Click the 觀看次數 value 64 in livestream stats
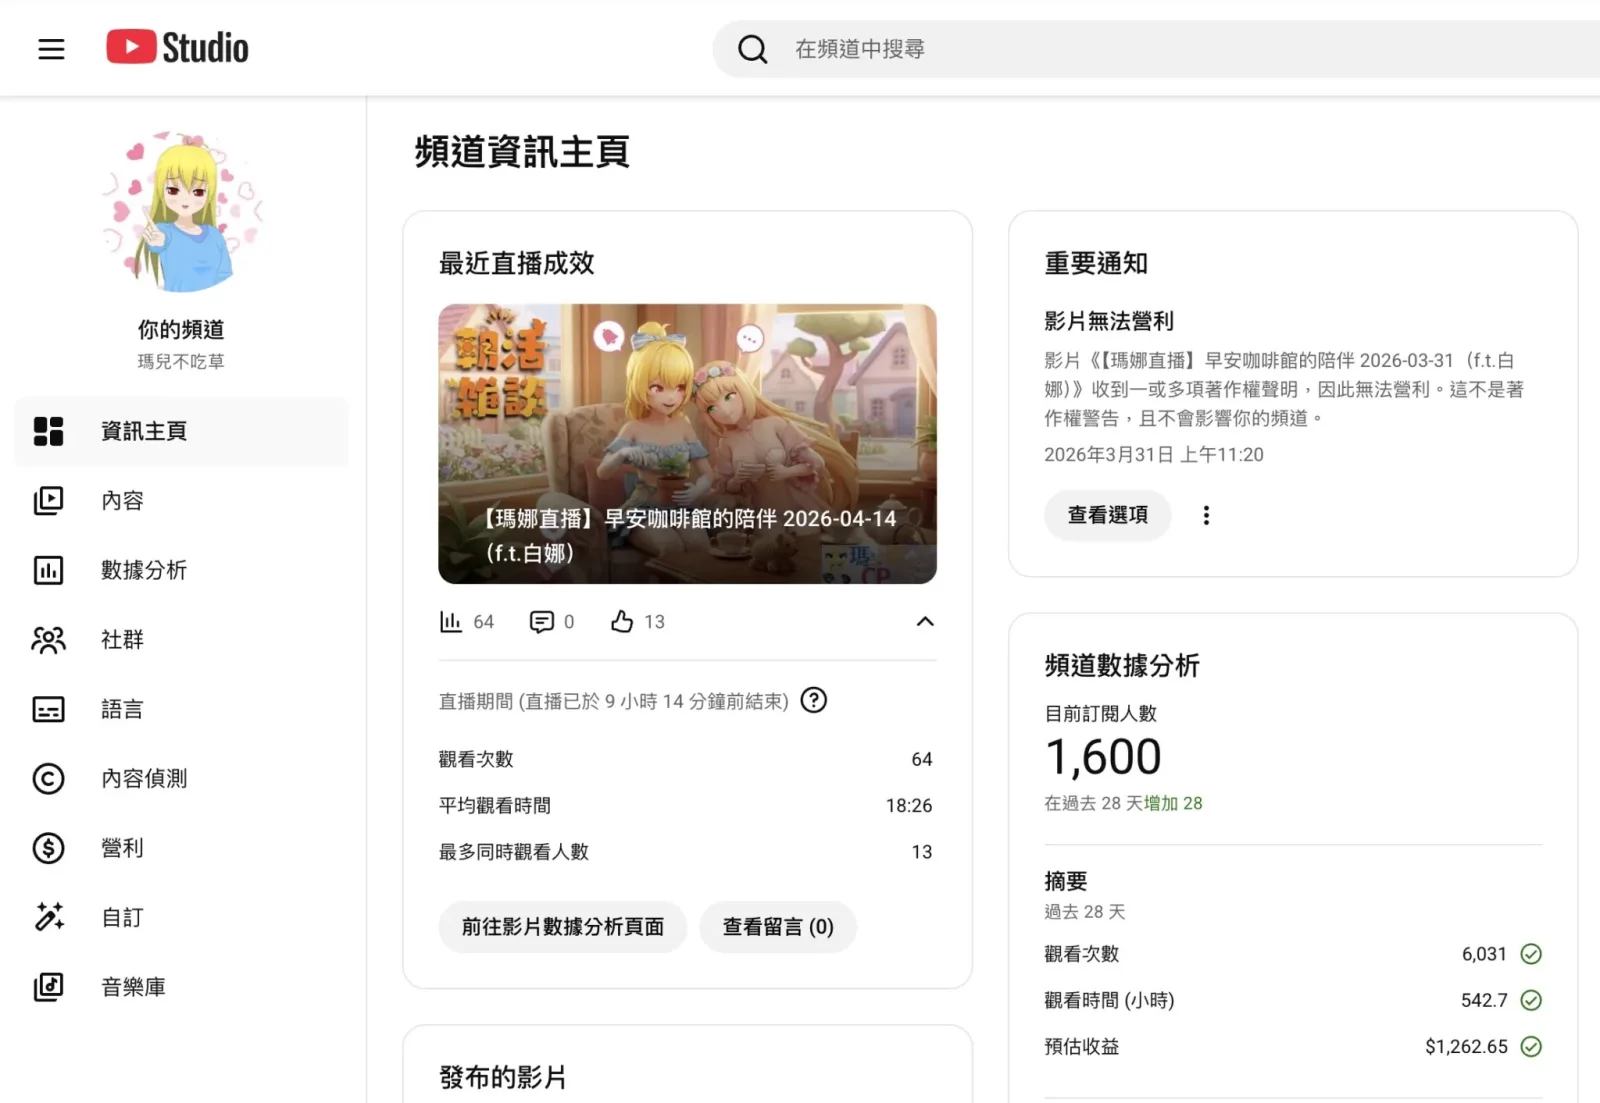 (922, 759)
